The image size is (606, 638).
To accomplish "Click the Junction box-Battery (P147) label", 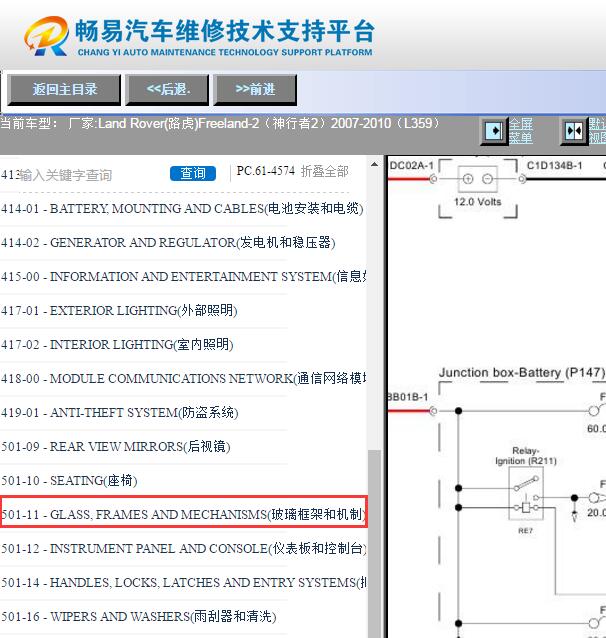I will pyautogui.click(x=522, y=373).
